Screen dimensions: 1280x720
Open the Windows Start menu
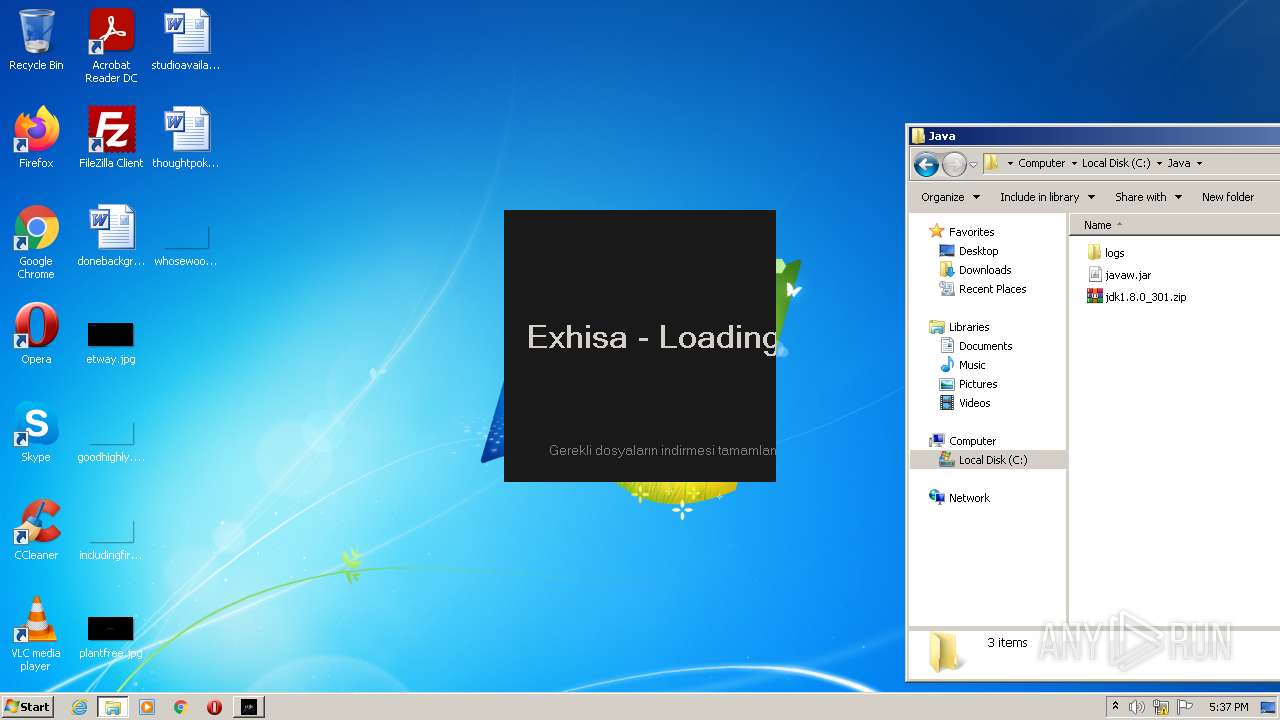tap(28, 707)
